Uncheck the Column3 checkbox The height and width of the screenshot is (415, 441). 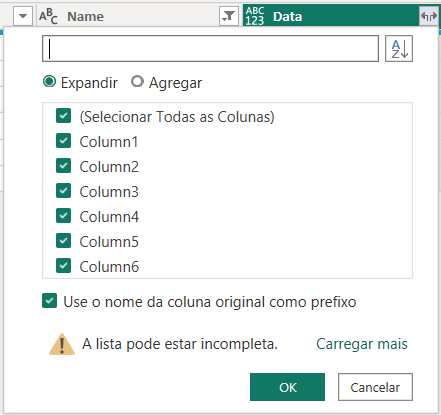click(63, 191)
